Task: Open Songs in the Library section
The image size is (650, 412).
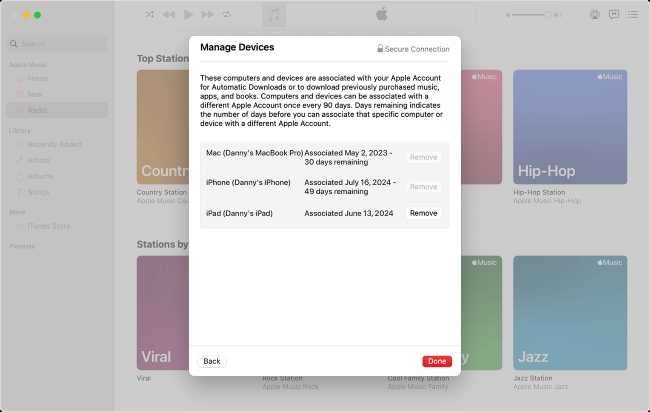Action: [57, 192]
